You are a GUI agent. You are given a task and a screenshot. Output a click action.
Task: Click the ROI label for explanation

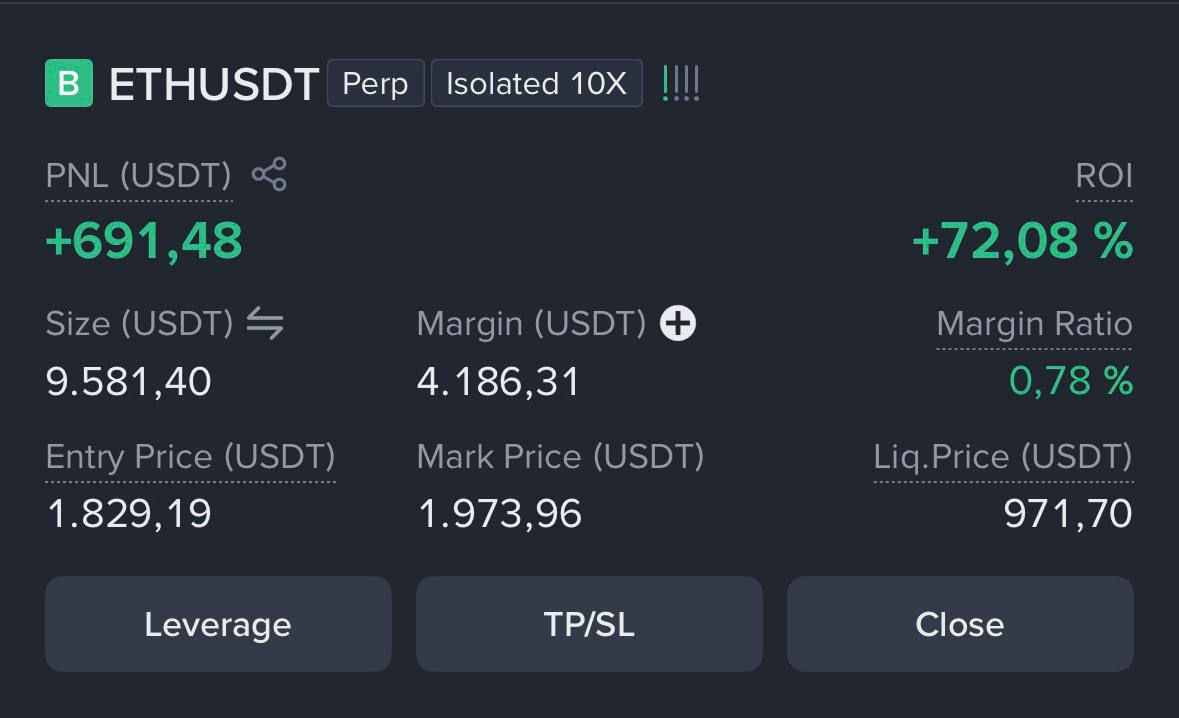point(1104,175)
